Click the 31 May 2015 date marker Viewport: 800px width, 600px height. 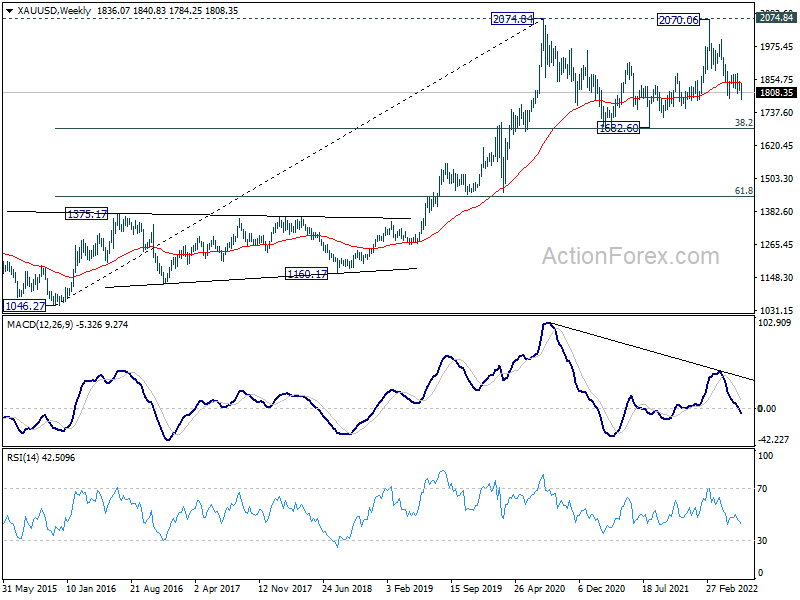[30, 588]
